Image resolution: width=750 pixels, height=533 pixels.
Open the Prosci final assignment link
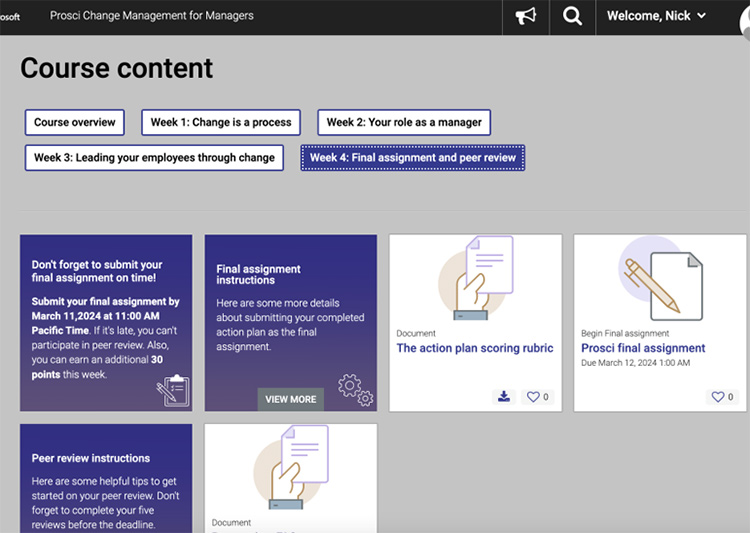pos(643,348)
